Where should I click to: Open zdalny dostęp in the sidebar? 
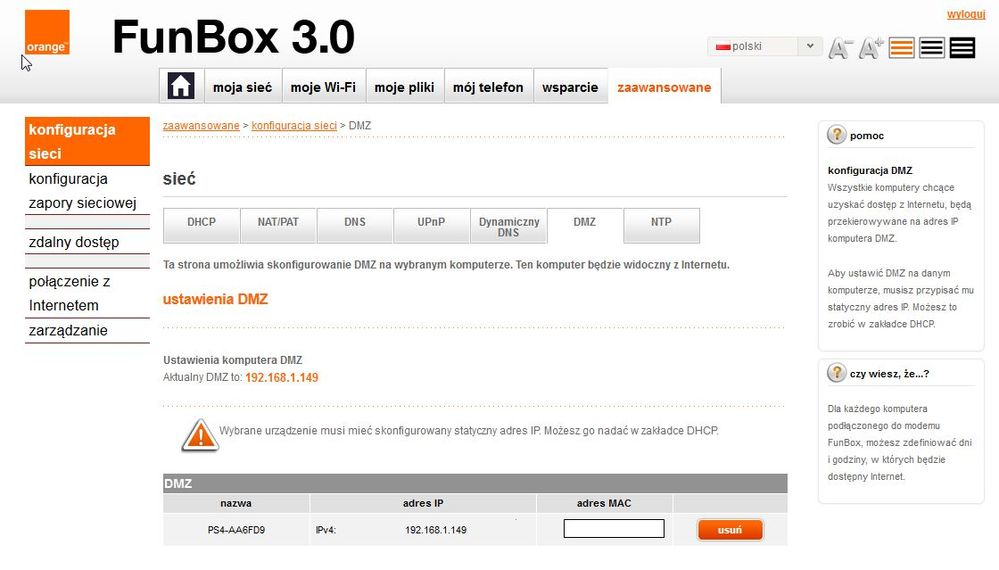(74, 242)
